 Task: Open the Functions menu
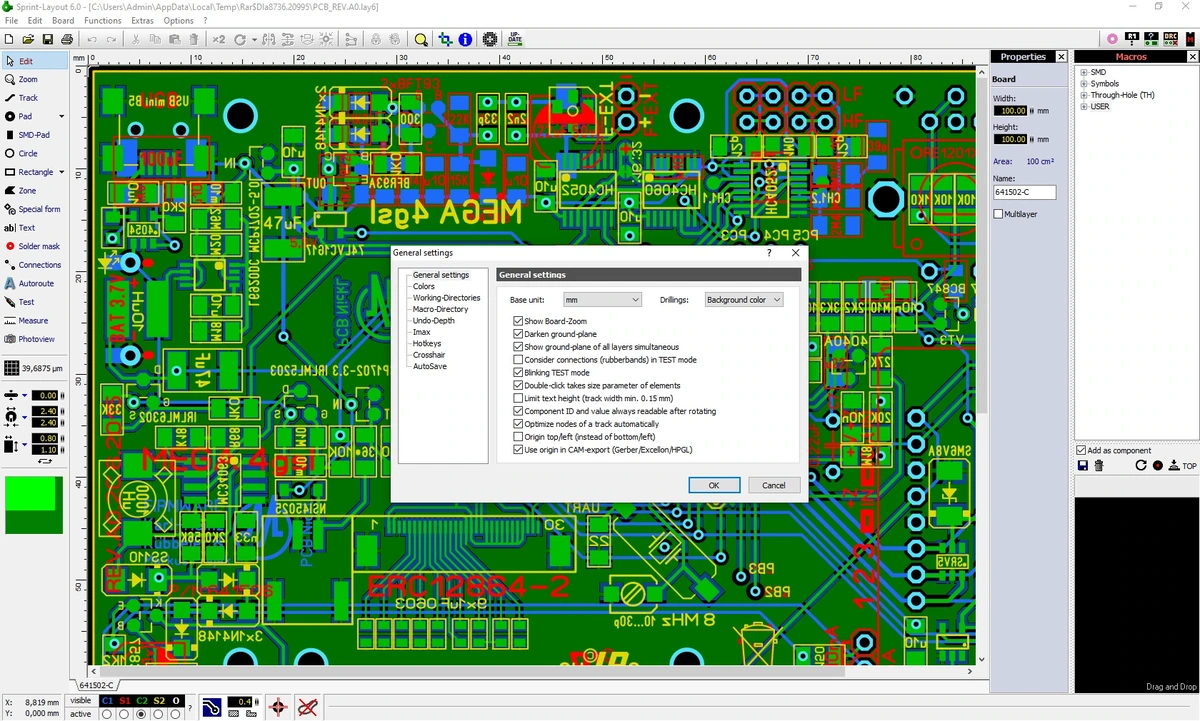(x=103, y=20)
